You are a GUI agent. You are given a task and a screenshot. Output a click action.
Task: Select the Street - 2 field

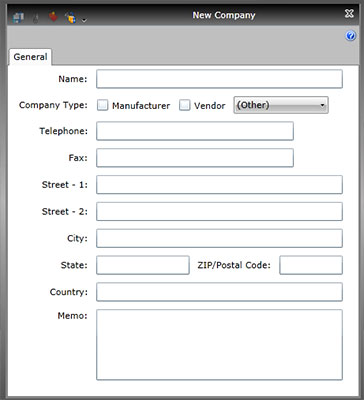219,211
